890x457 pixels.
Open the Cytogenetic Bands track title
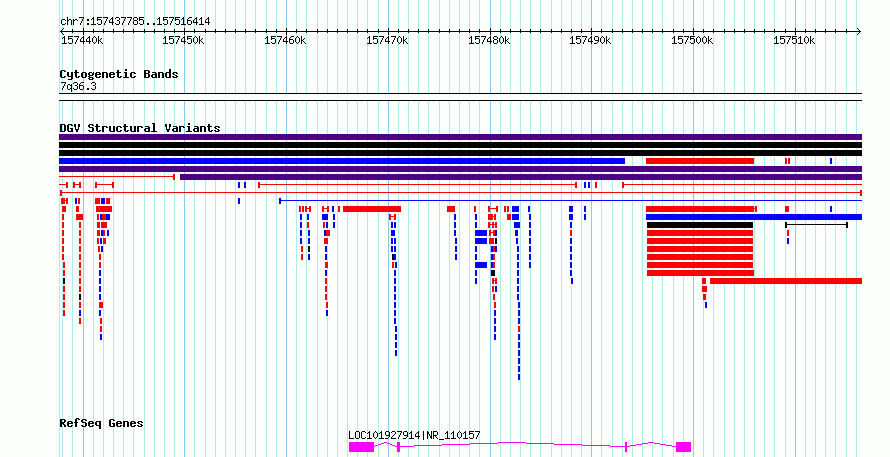119,74
